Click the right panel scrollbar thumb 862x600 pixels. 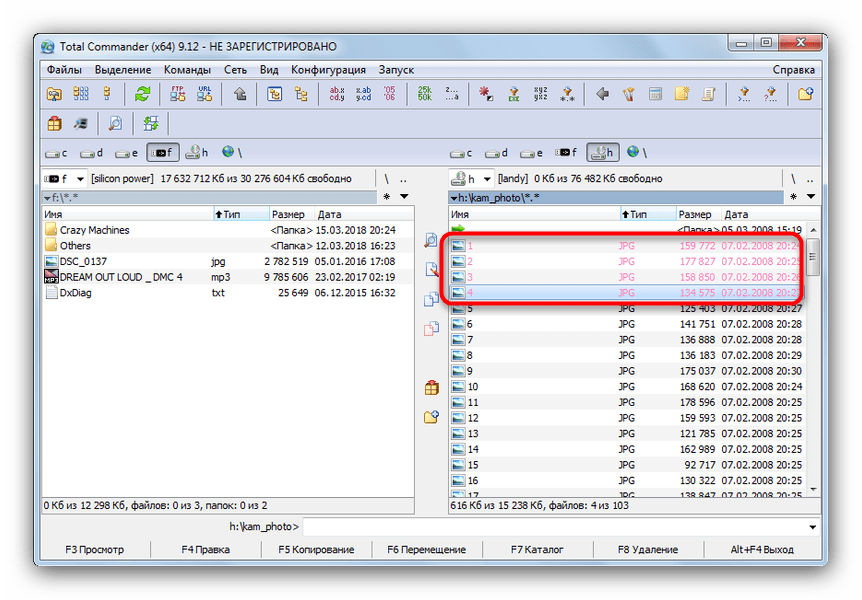[813, 256]
